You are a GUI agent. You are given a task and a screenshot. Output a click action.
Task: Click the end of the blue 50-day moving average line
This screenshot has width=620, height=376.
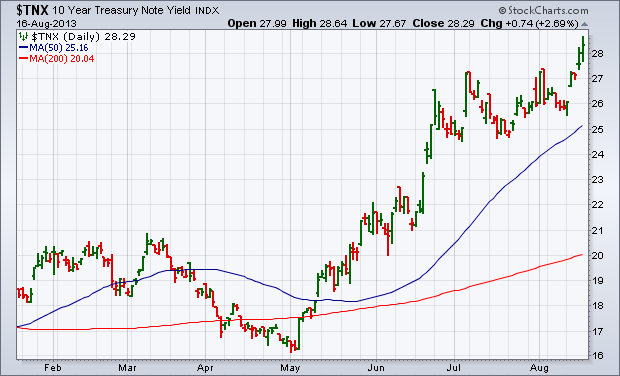[582, 126]
